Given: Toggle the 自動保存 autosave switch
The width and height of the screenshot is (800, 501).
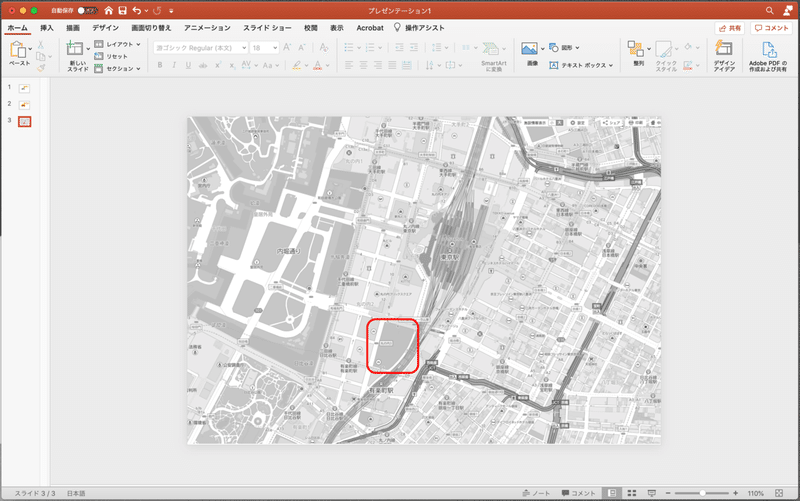Looking at the screenshot, I should point(87,10).
